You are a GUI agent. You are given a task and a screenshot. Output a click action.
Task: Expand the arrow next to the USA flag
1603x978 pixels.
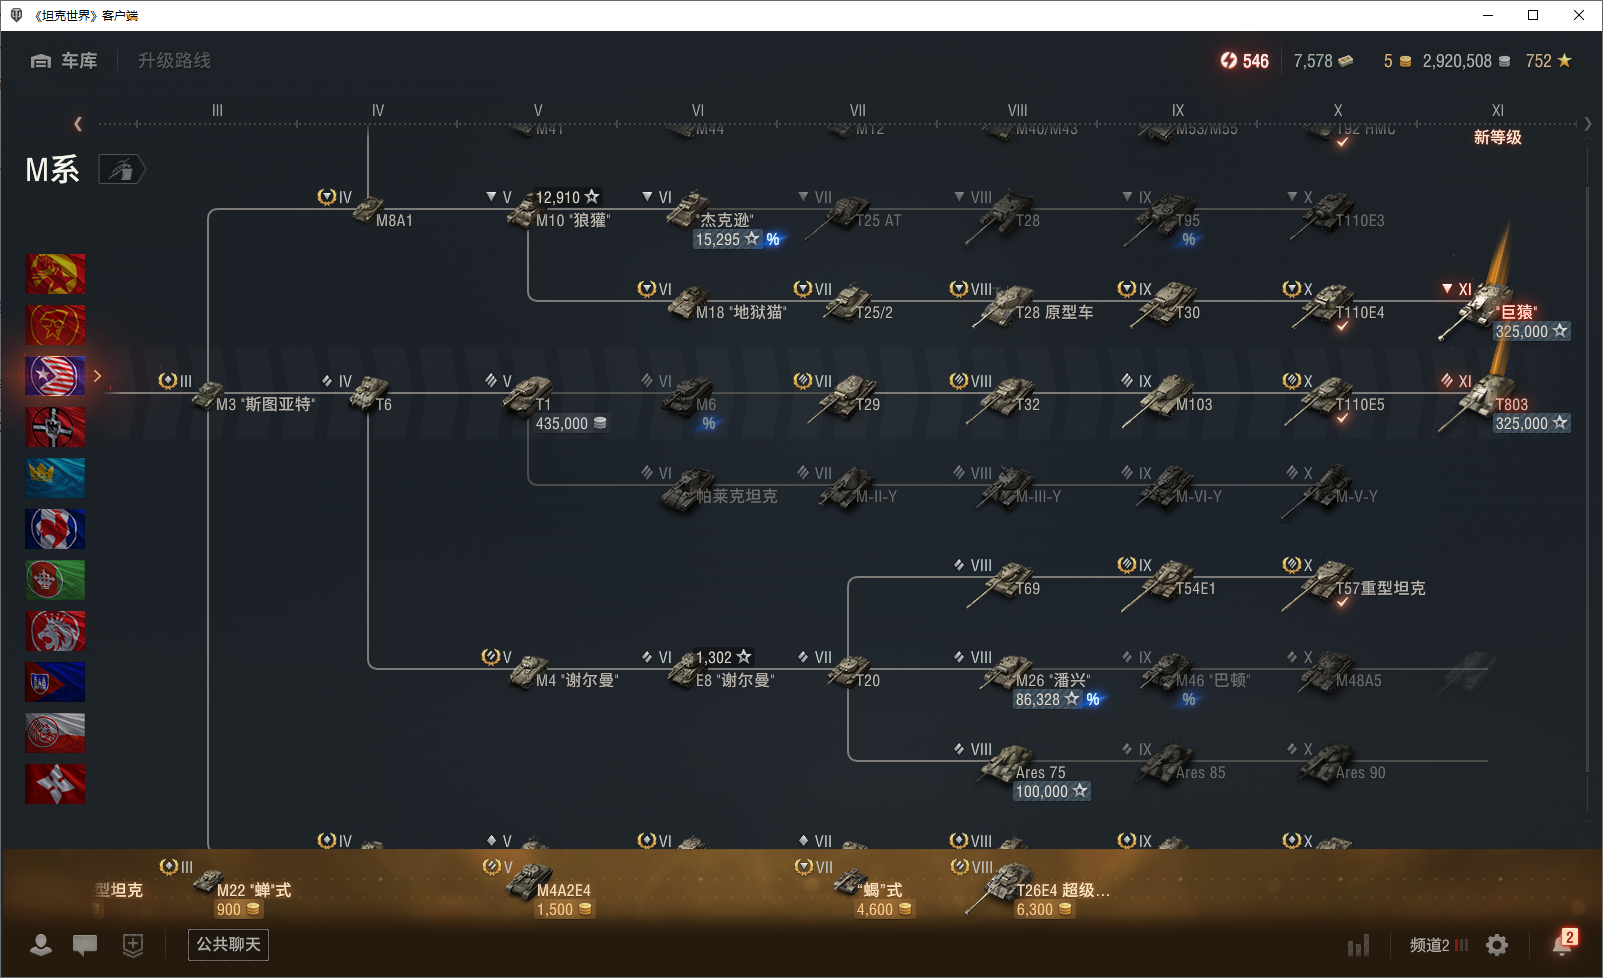tap(97, 376)
